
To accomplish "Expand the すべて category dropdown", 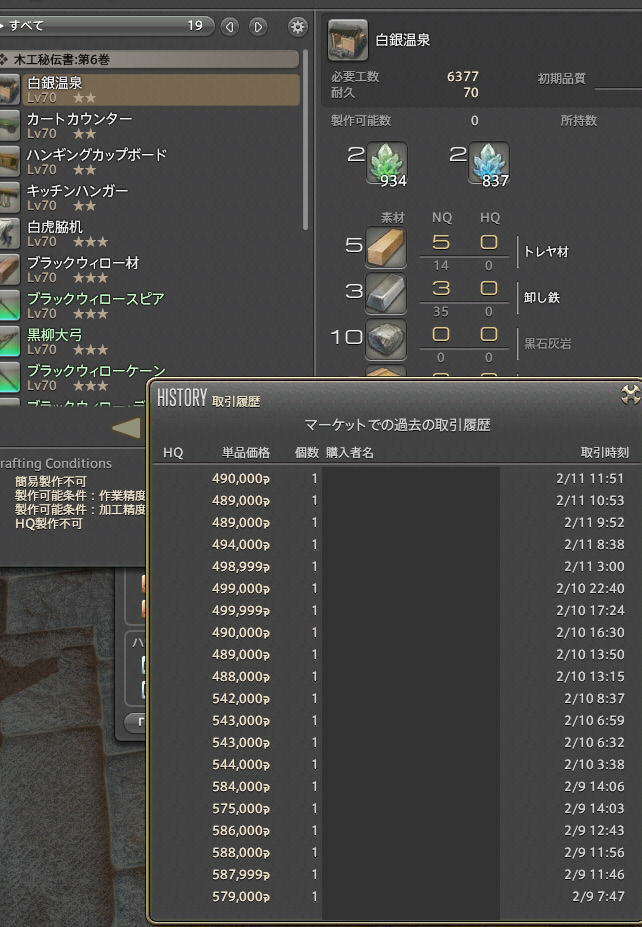I will coord(106,26).
